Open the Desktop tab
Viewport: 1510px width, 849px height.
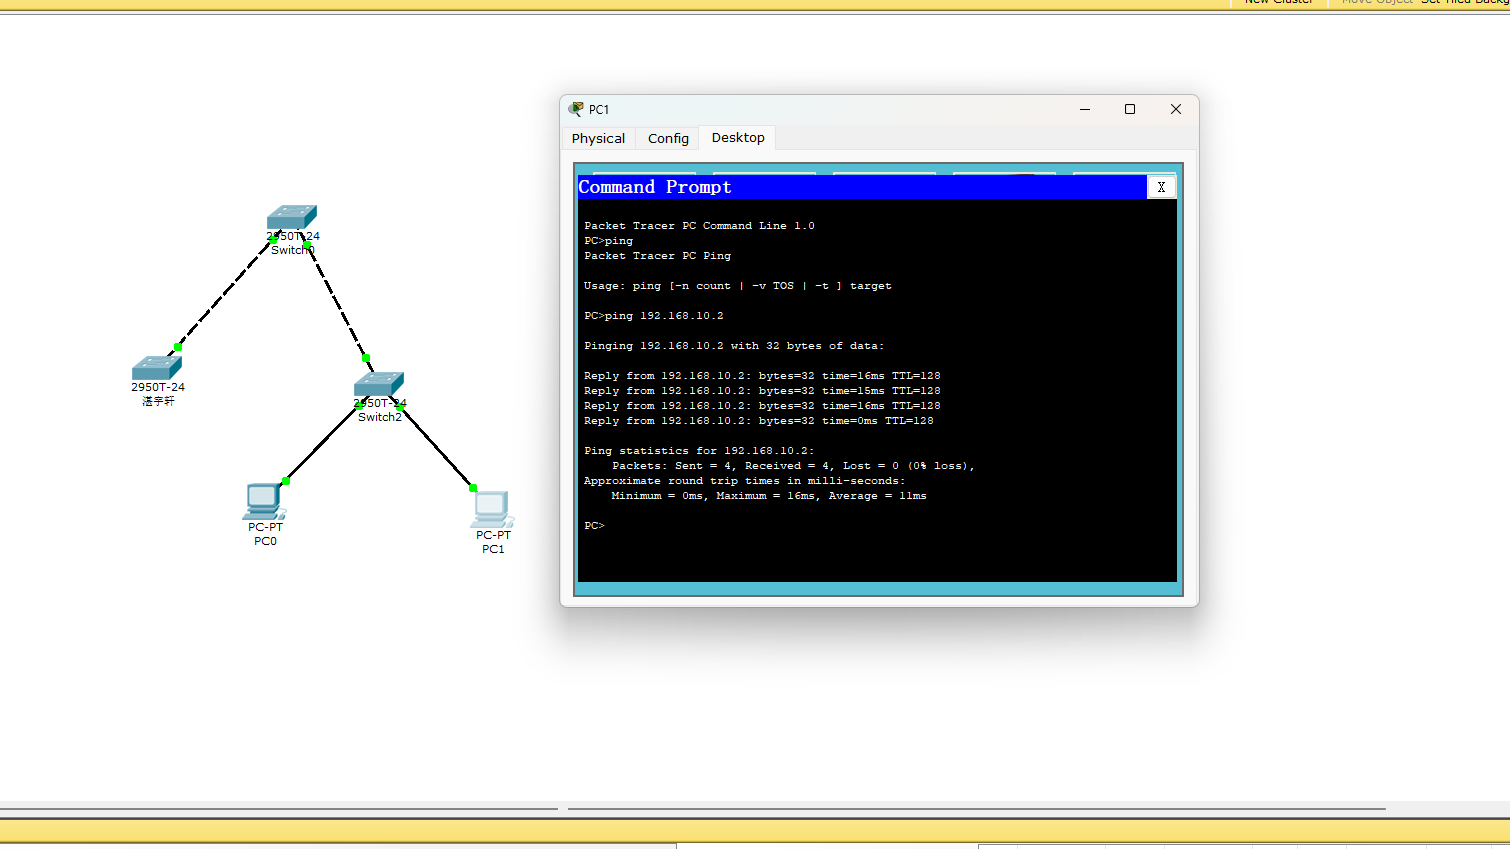click(x=738, y=138)
